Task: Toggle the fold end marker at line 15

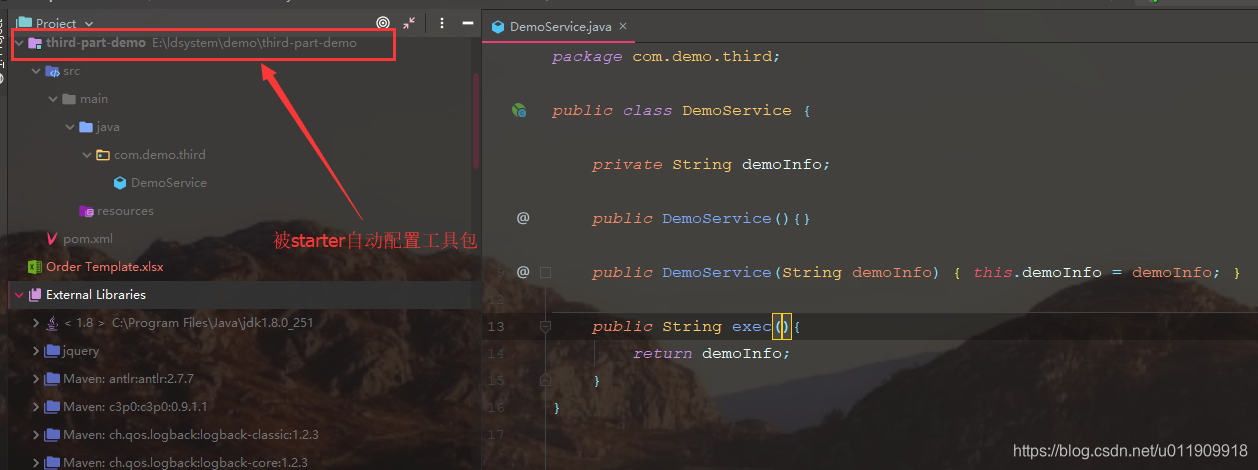Action: [x=545, y=380]
